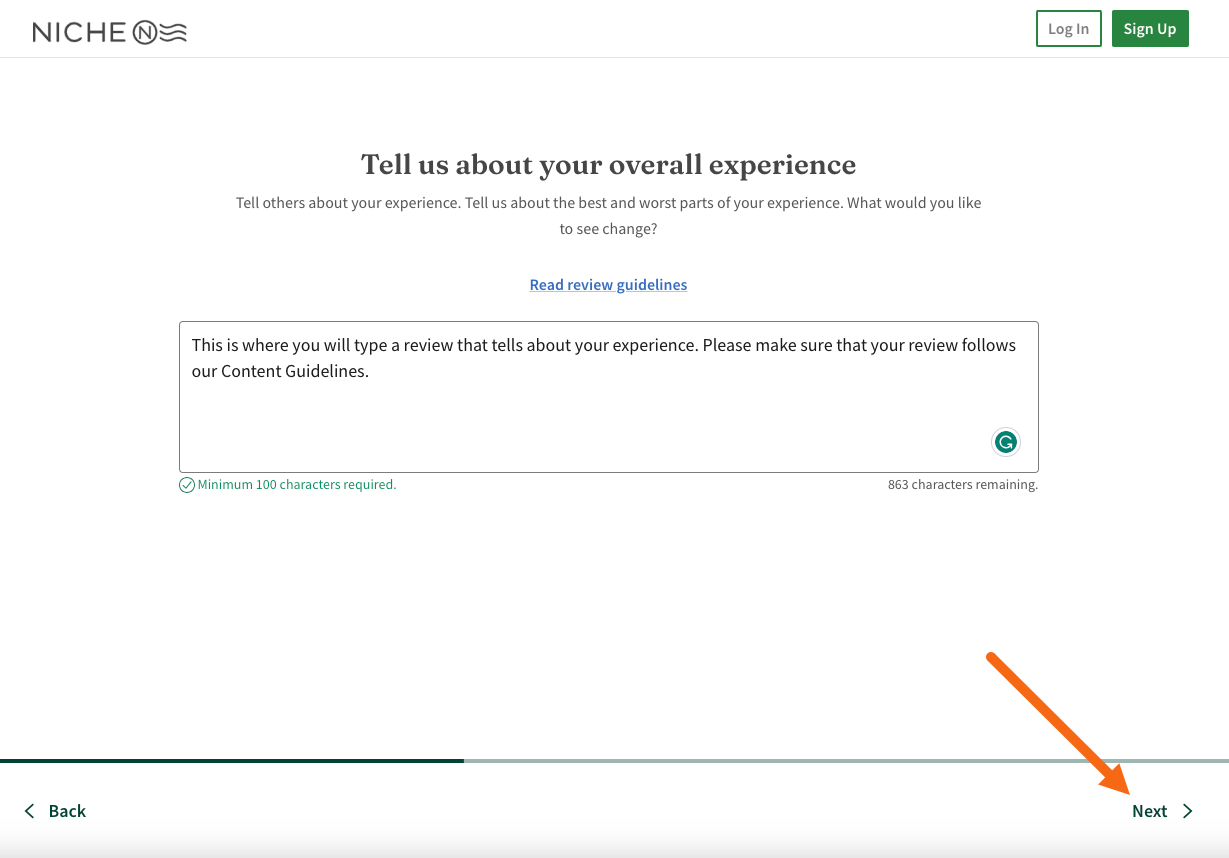Click the Log In button
Screen dimensions: 1229x858
pos(1068,29)
